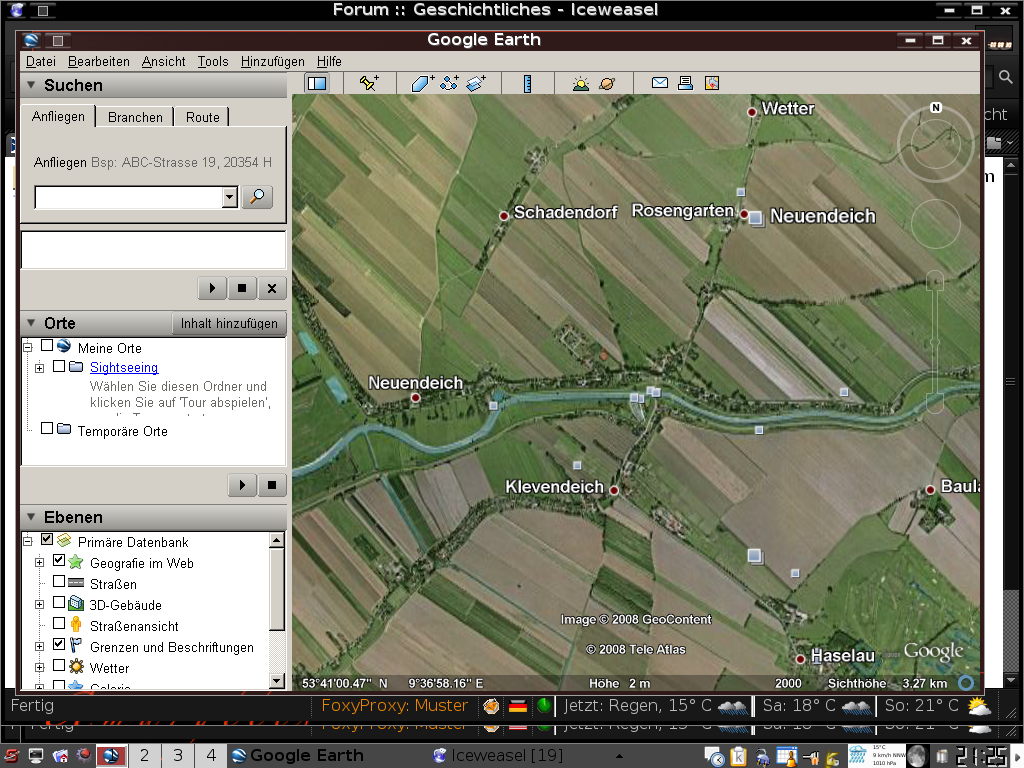1024x768 pixels.
Task: Toggle the Sightseeing checkbox
Action: [59, 366]
